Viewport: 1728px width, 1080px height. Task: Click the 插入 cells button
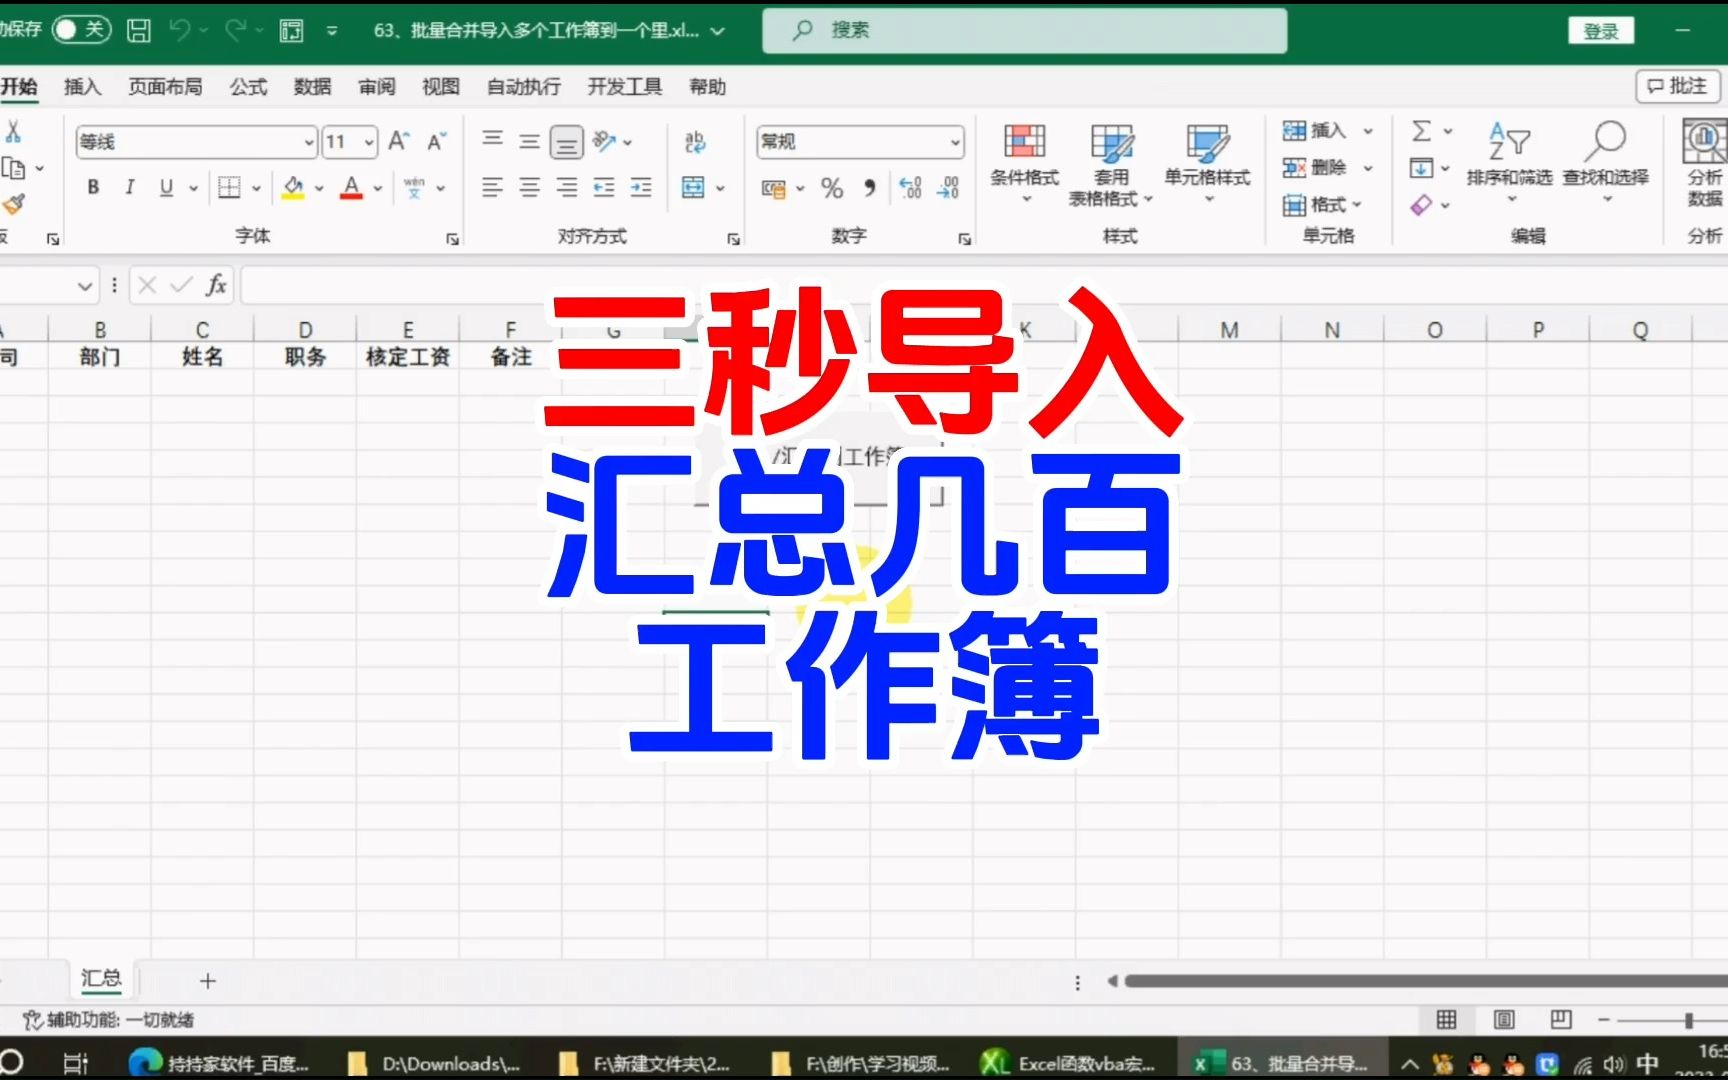pyautogui.click(x=1316, y=131)
